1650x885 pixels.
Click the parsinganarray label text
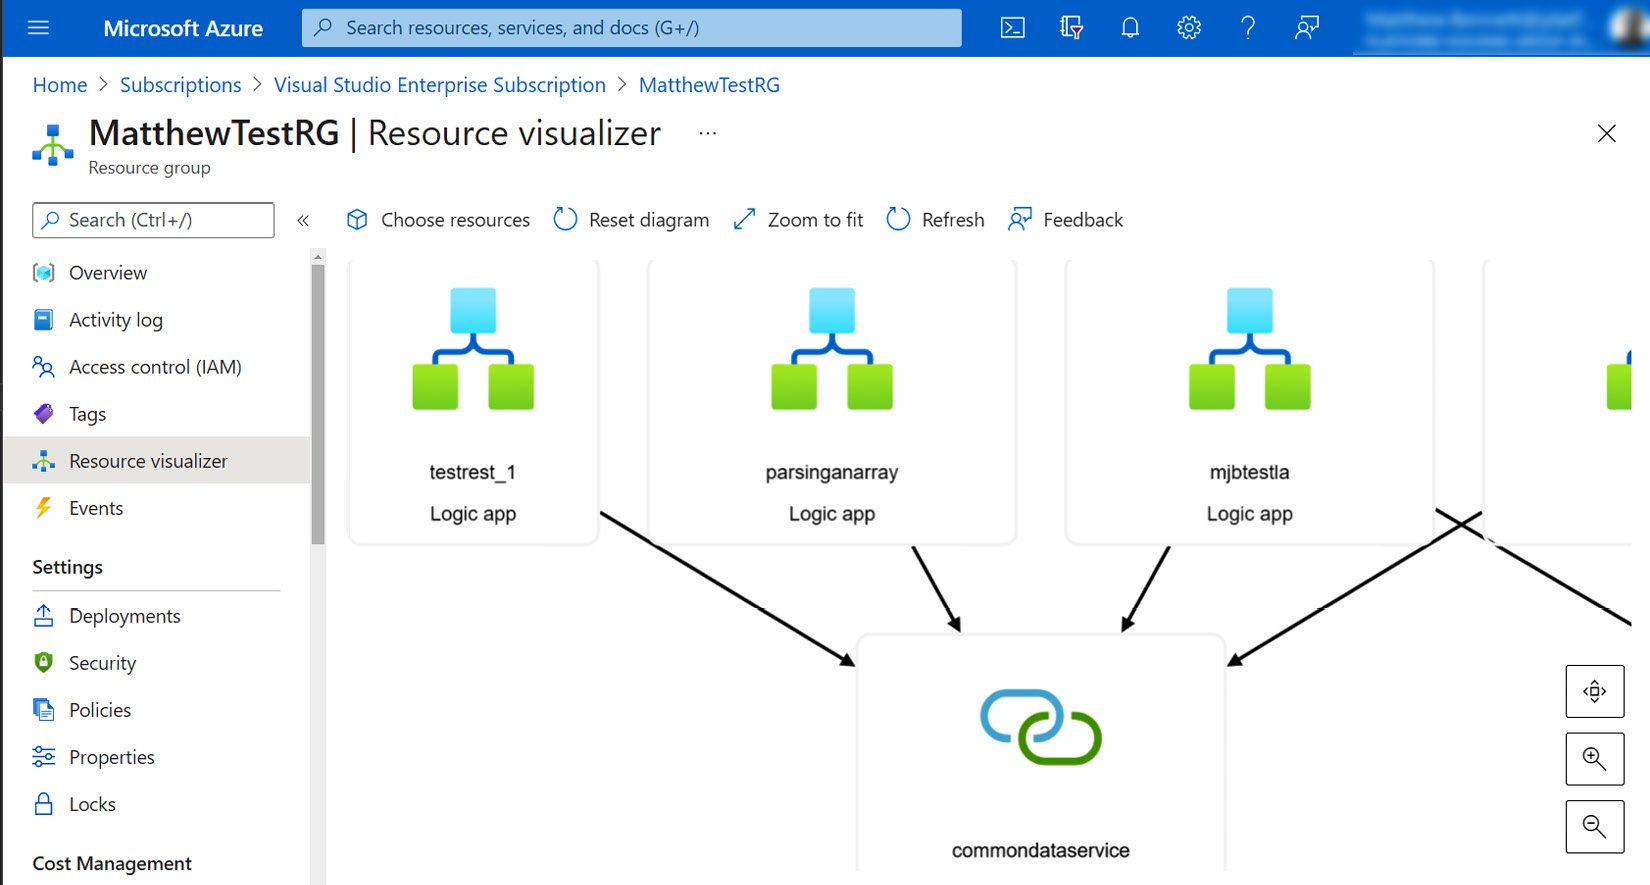click(832, 472)
